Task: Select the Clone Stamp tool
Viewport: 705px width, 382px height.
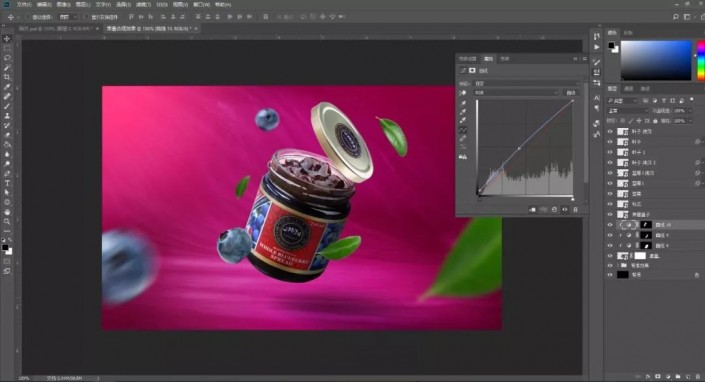Action: pos(7,115)
